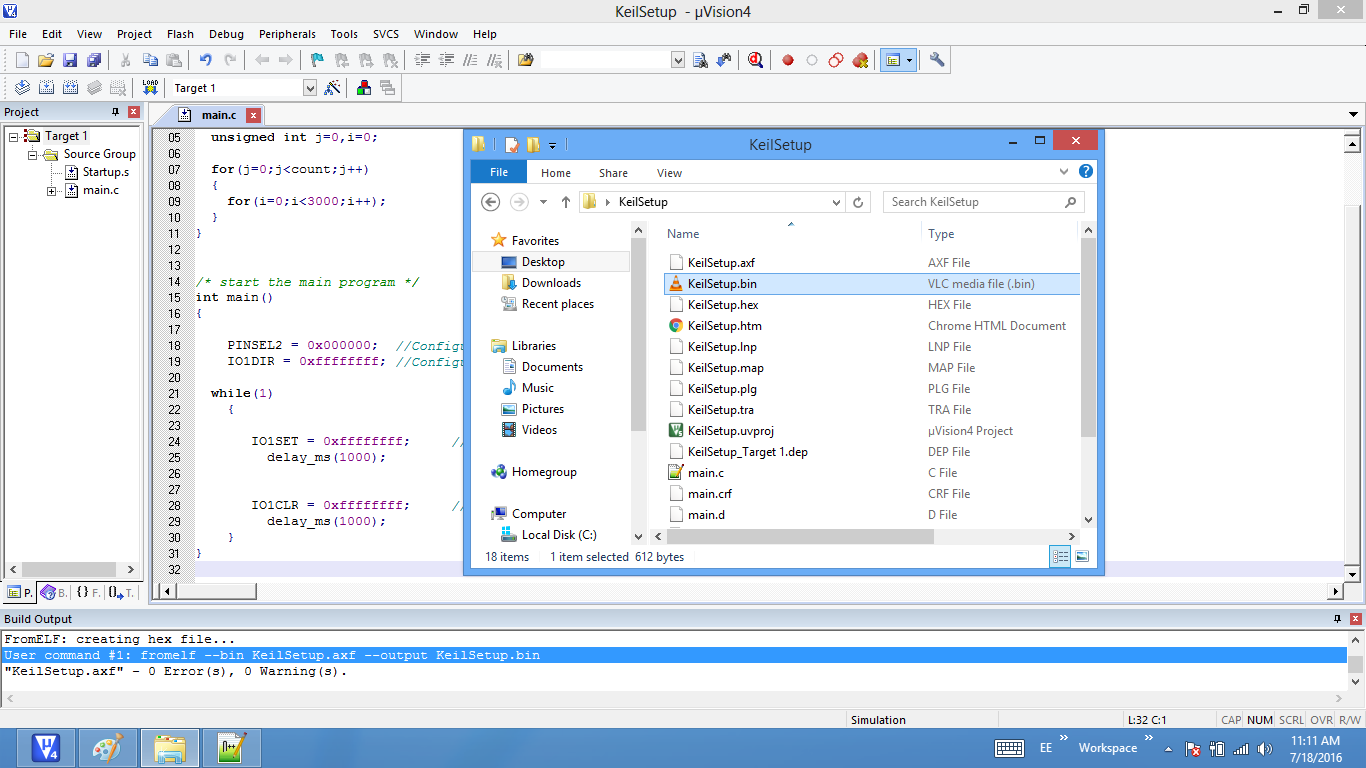Open the find text combo box dropdown
This screenshot has width=1366, height=768.
point(678,60)
